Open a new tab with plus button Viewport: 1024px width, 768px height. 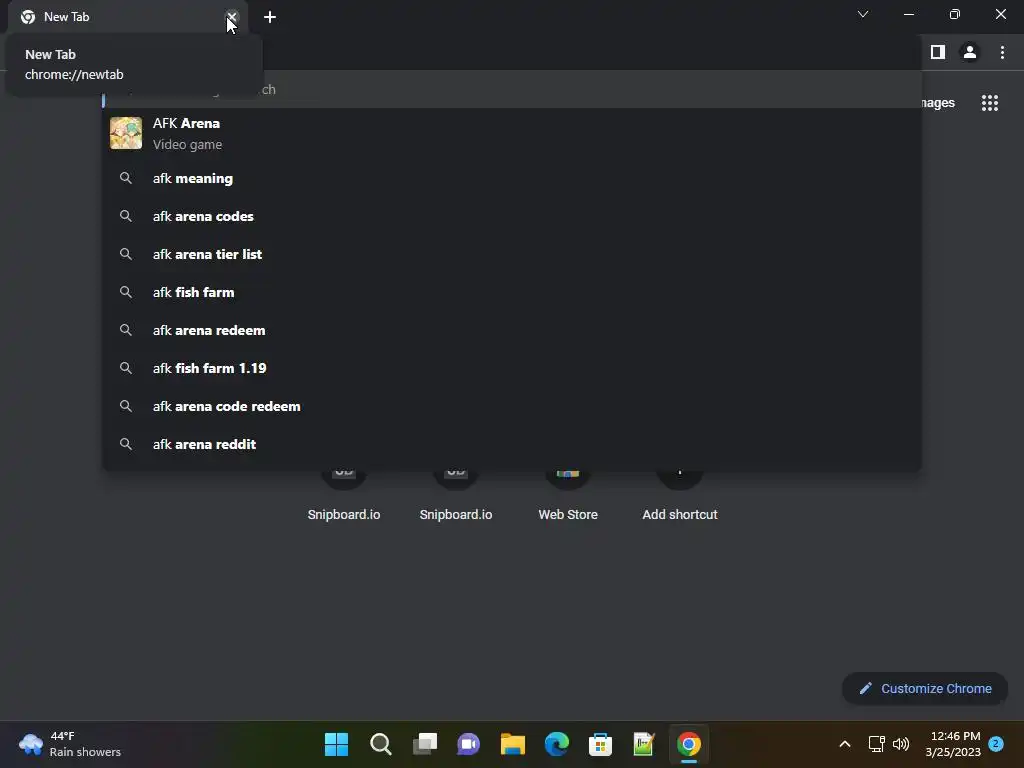[x=270, y=17]
